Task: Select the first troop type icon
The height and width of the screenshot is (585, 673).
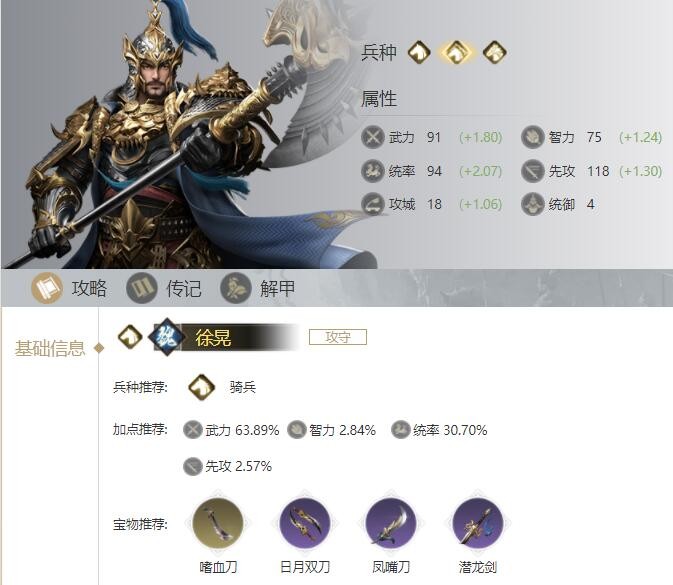Action: pos(419,52)
